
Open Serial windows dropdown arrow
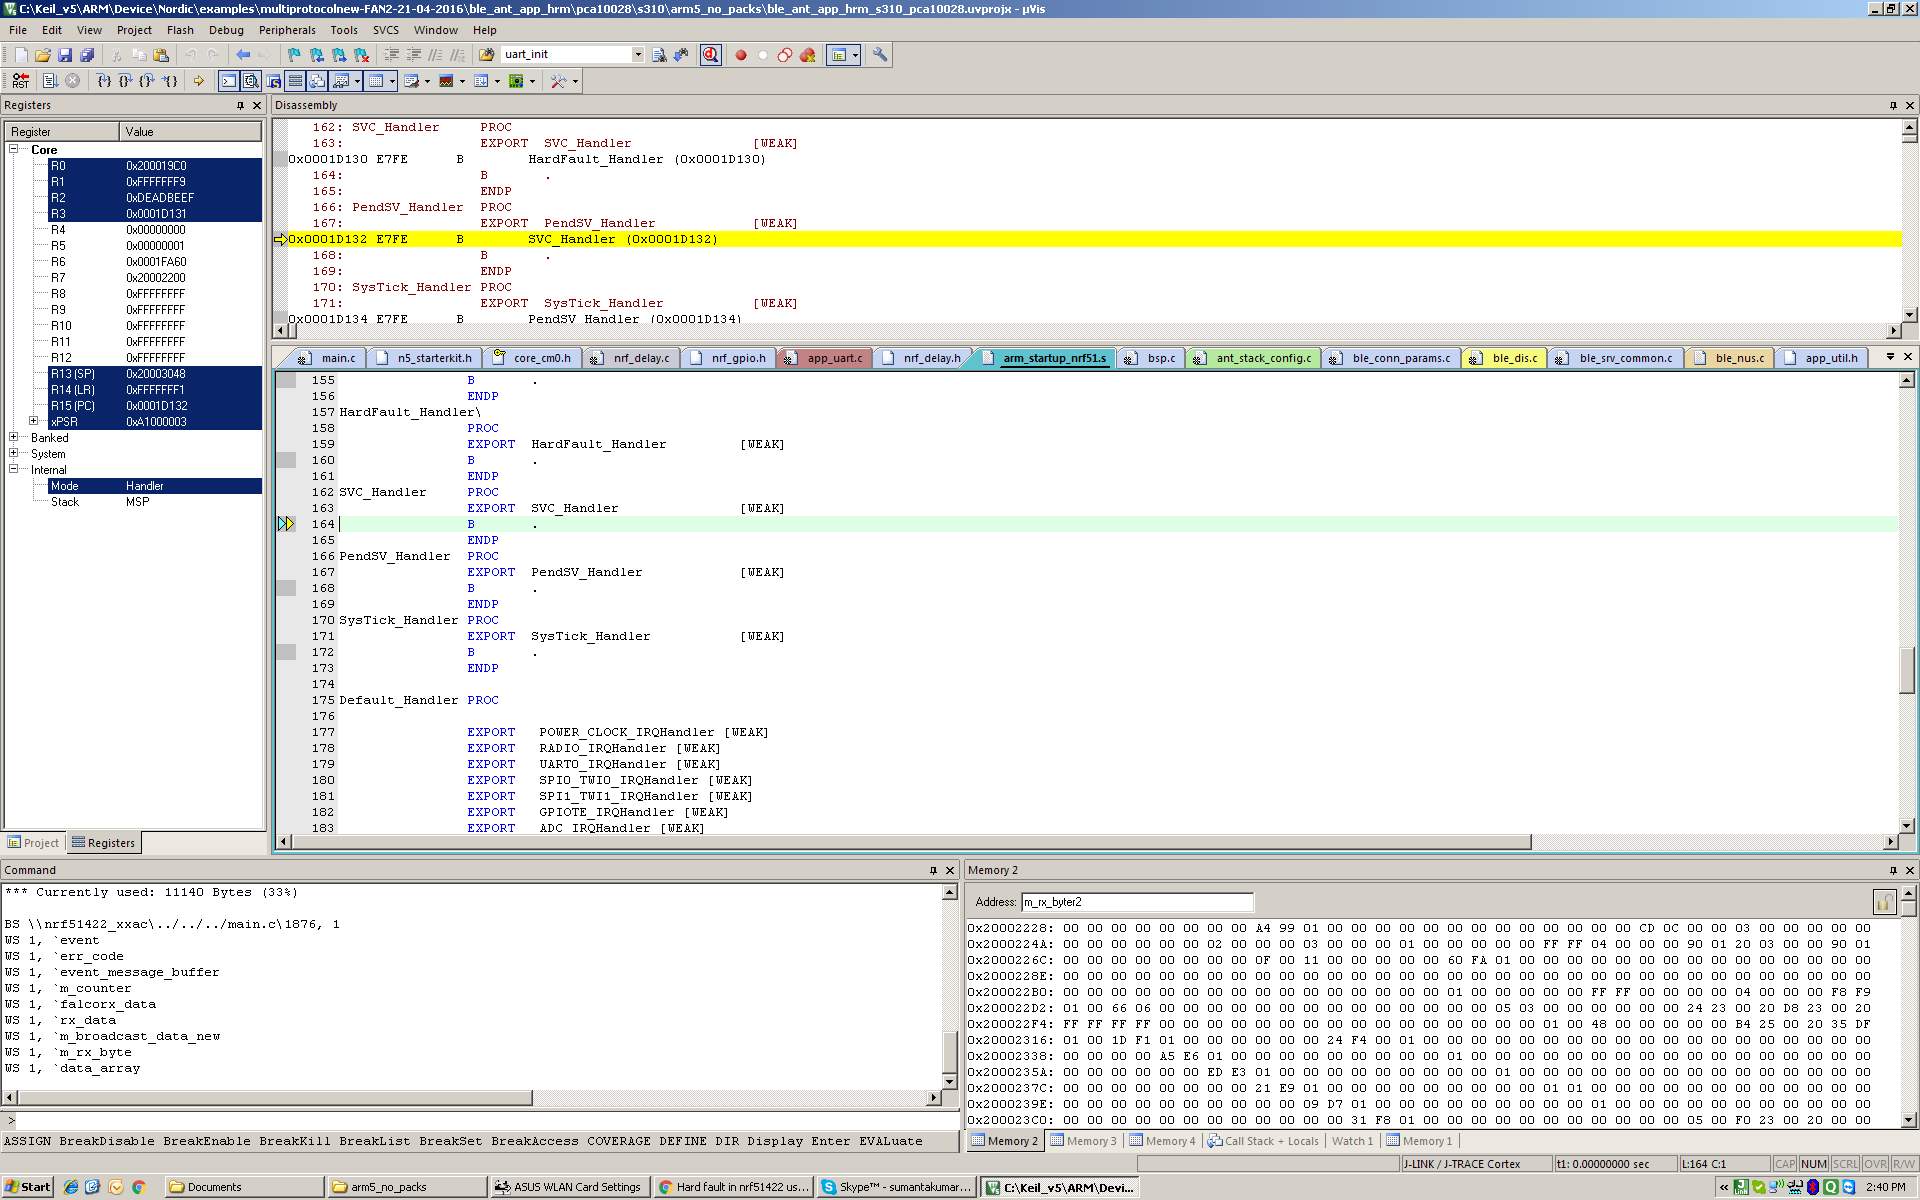pos(427,81)
